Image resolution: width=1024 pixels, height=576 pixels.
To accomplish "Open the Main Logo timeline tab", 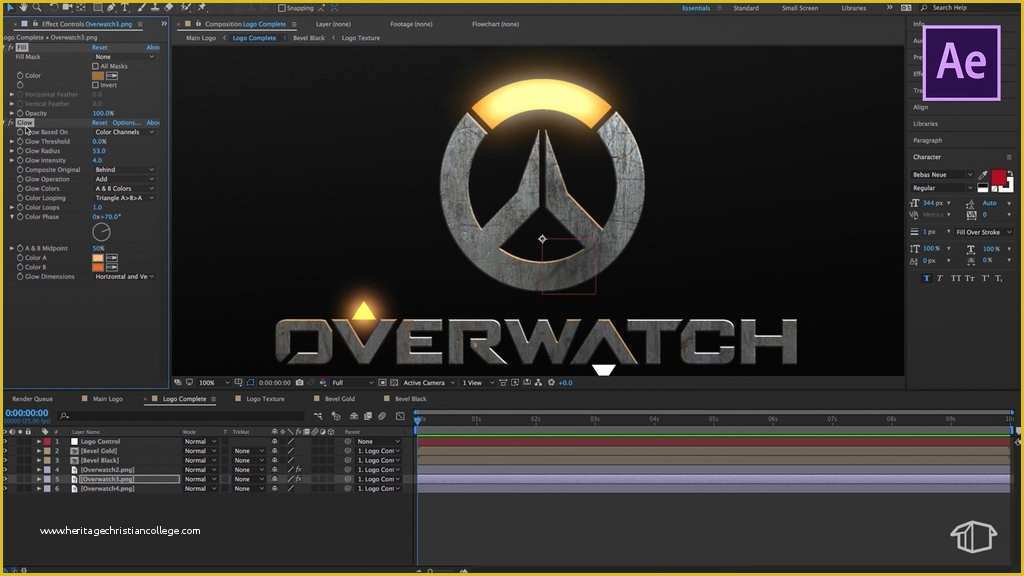I will tap(108, 399).
